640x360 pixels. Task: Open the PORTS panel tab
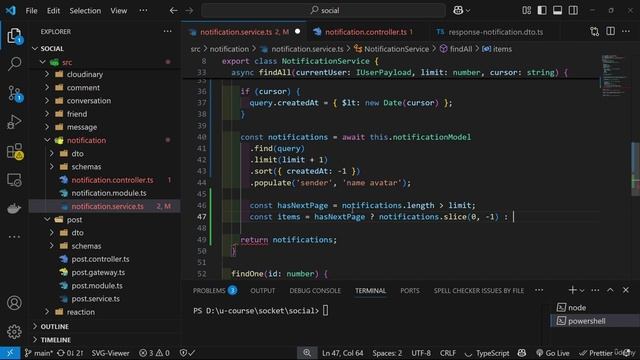click(x=410, y=291)
